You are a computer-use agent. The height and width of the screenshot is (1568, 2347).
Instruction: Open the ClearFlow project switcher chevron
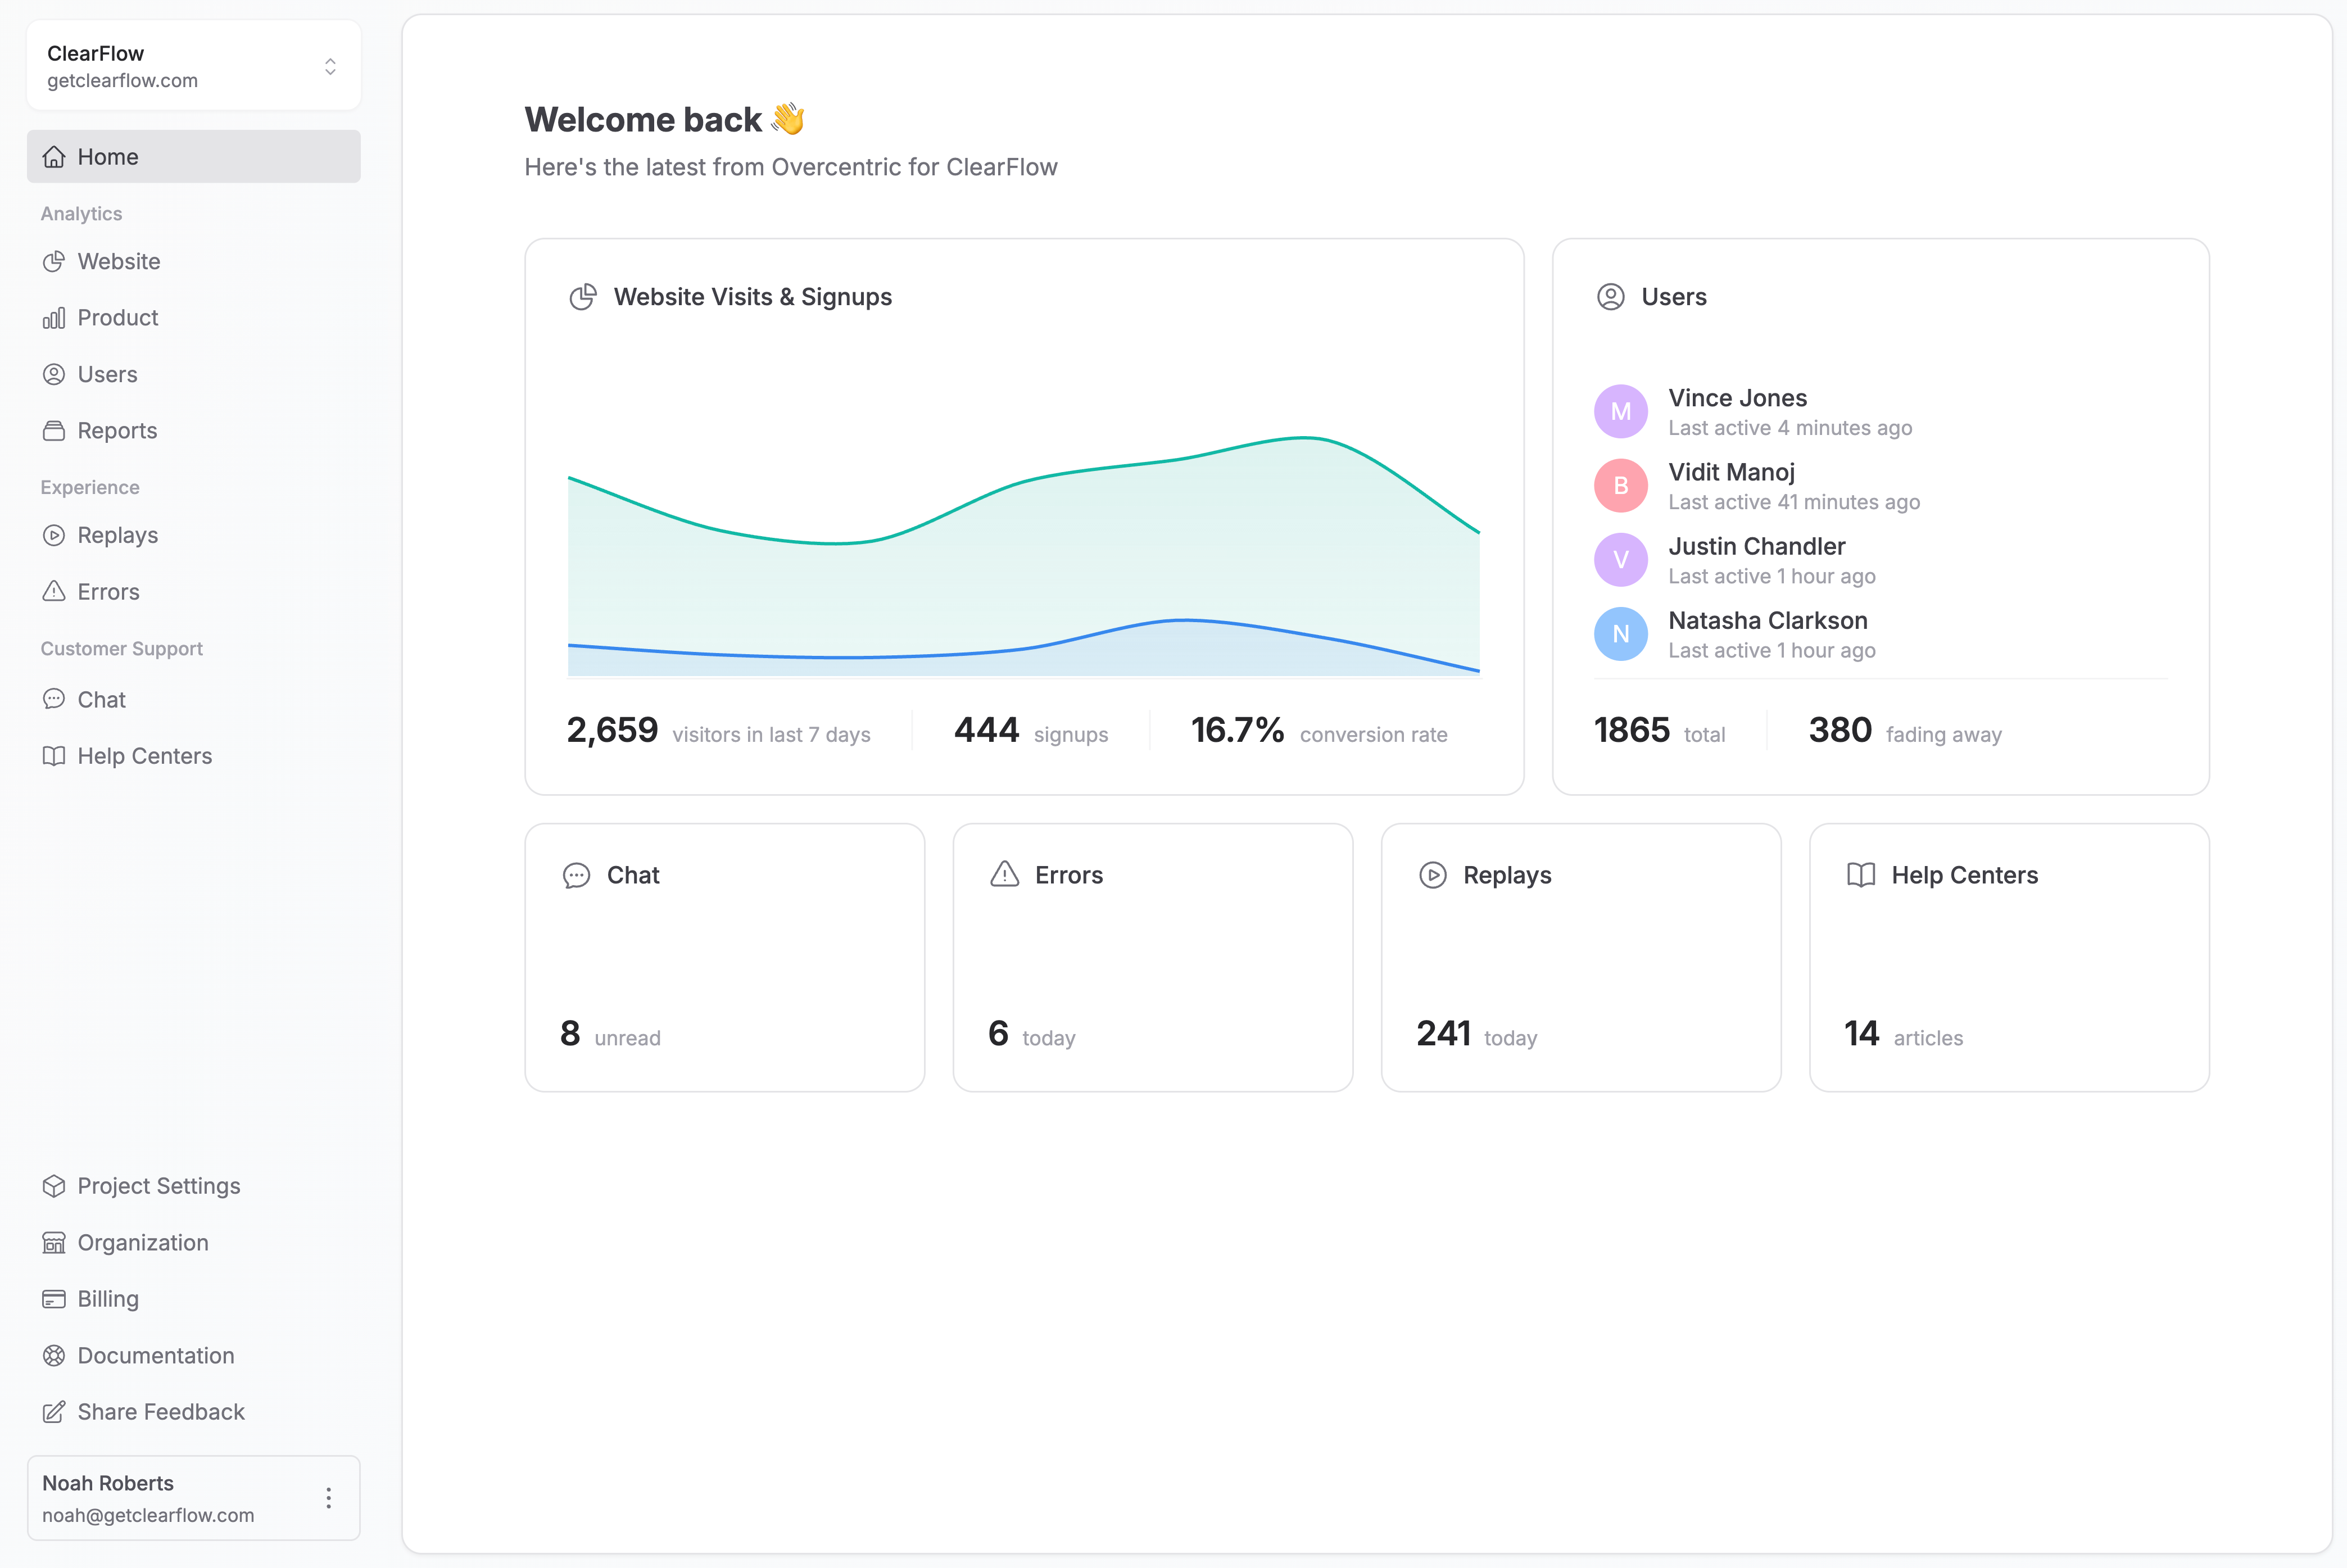[330, 66]
